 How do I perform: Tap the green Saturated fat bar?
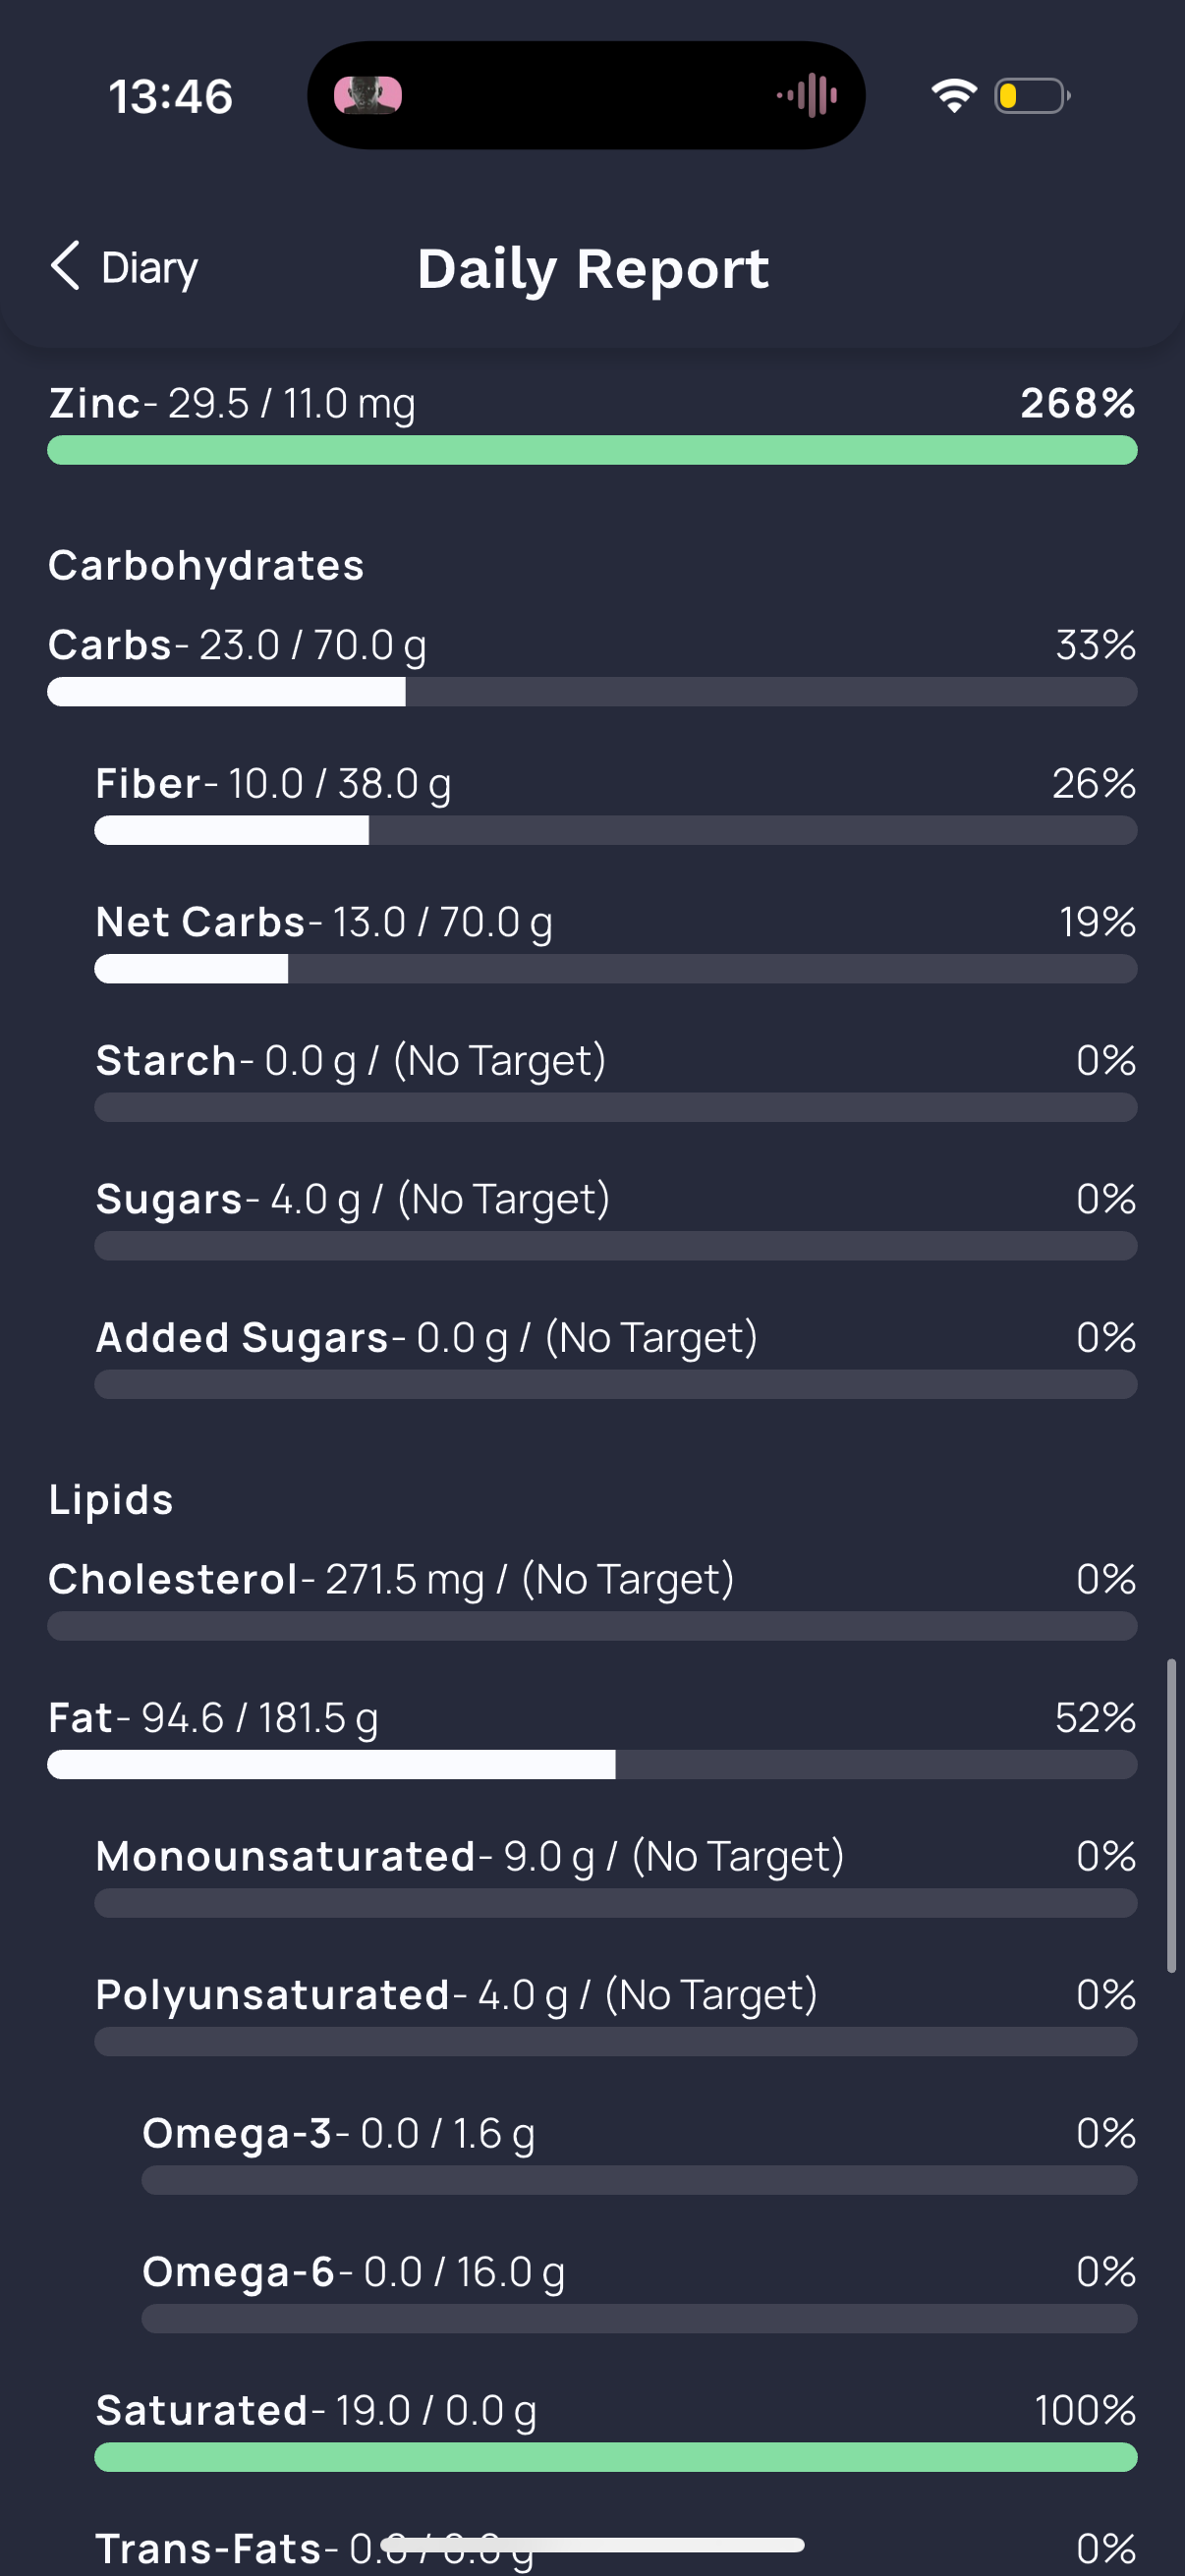point(615,2457)
